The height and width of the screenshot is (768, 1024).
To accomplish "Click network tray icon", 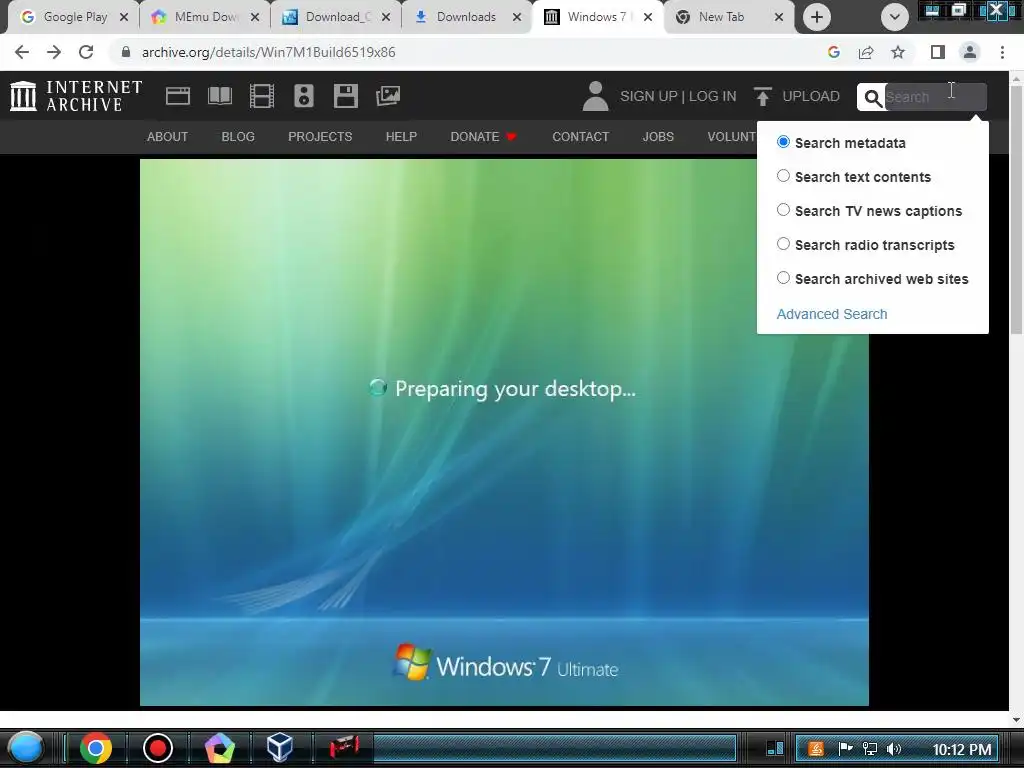I will (x=869, y=749).
